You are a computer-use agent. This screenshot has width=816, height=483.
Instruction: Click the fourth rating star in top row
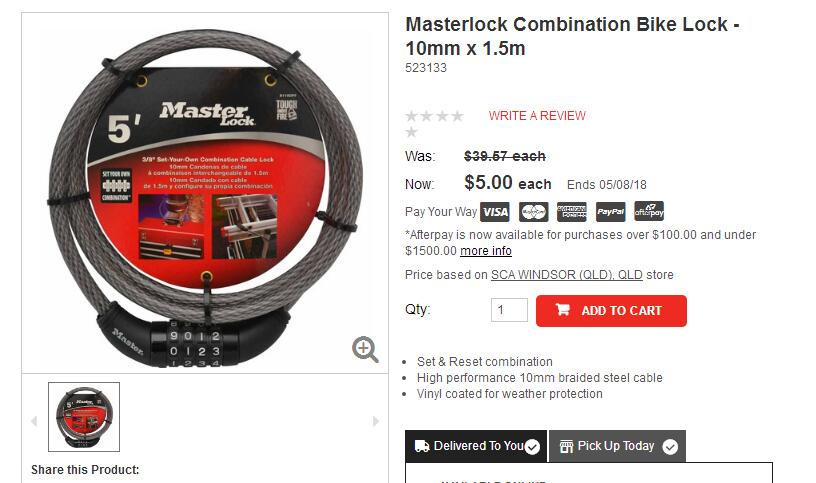point(457,116)
